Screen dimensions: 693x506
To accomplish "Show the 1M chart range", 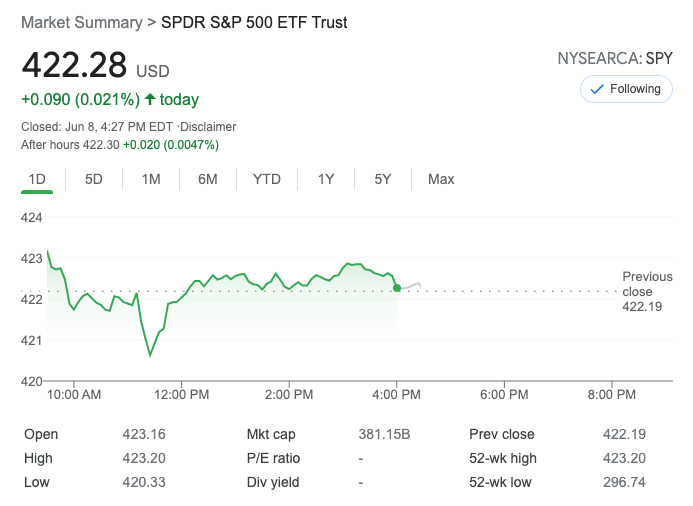I will (x=151, y=179).
